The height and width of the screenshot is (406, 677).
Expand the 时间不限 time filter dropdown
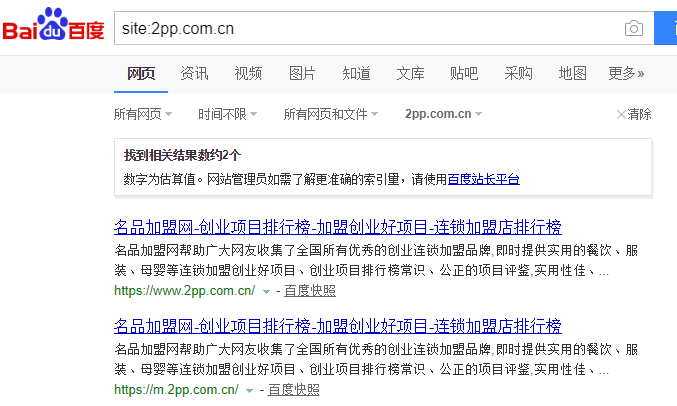228,114
